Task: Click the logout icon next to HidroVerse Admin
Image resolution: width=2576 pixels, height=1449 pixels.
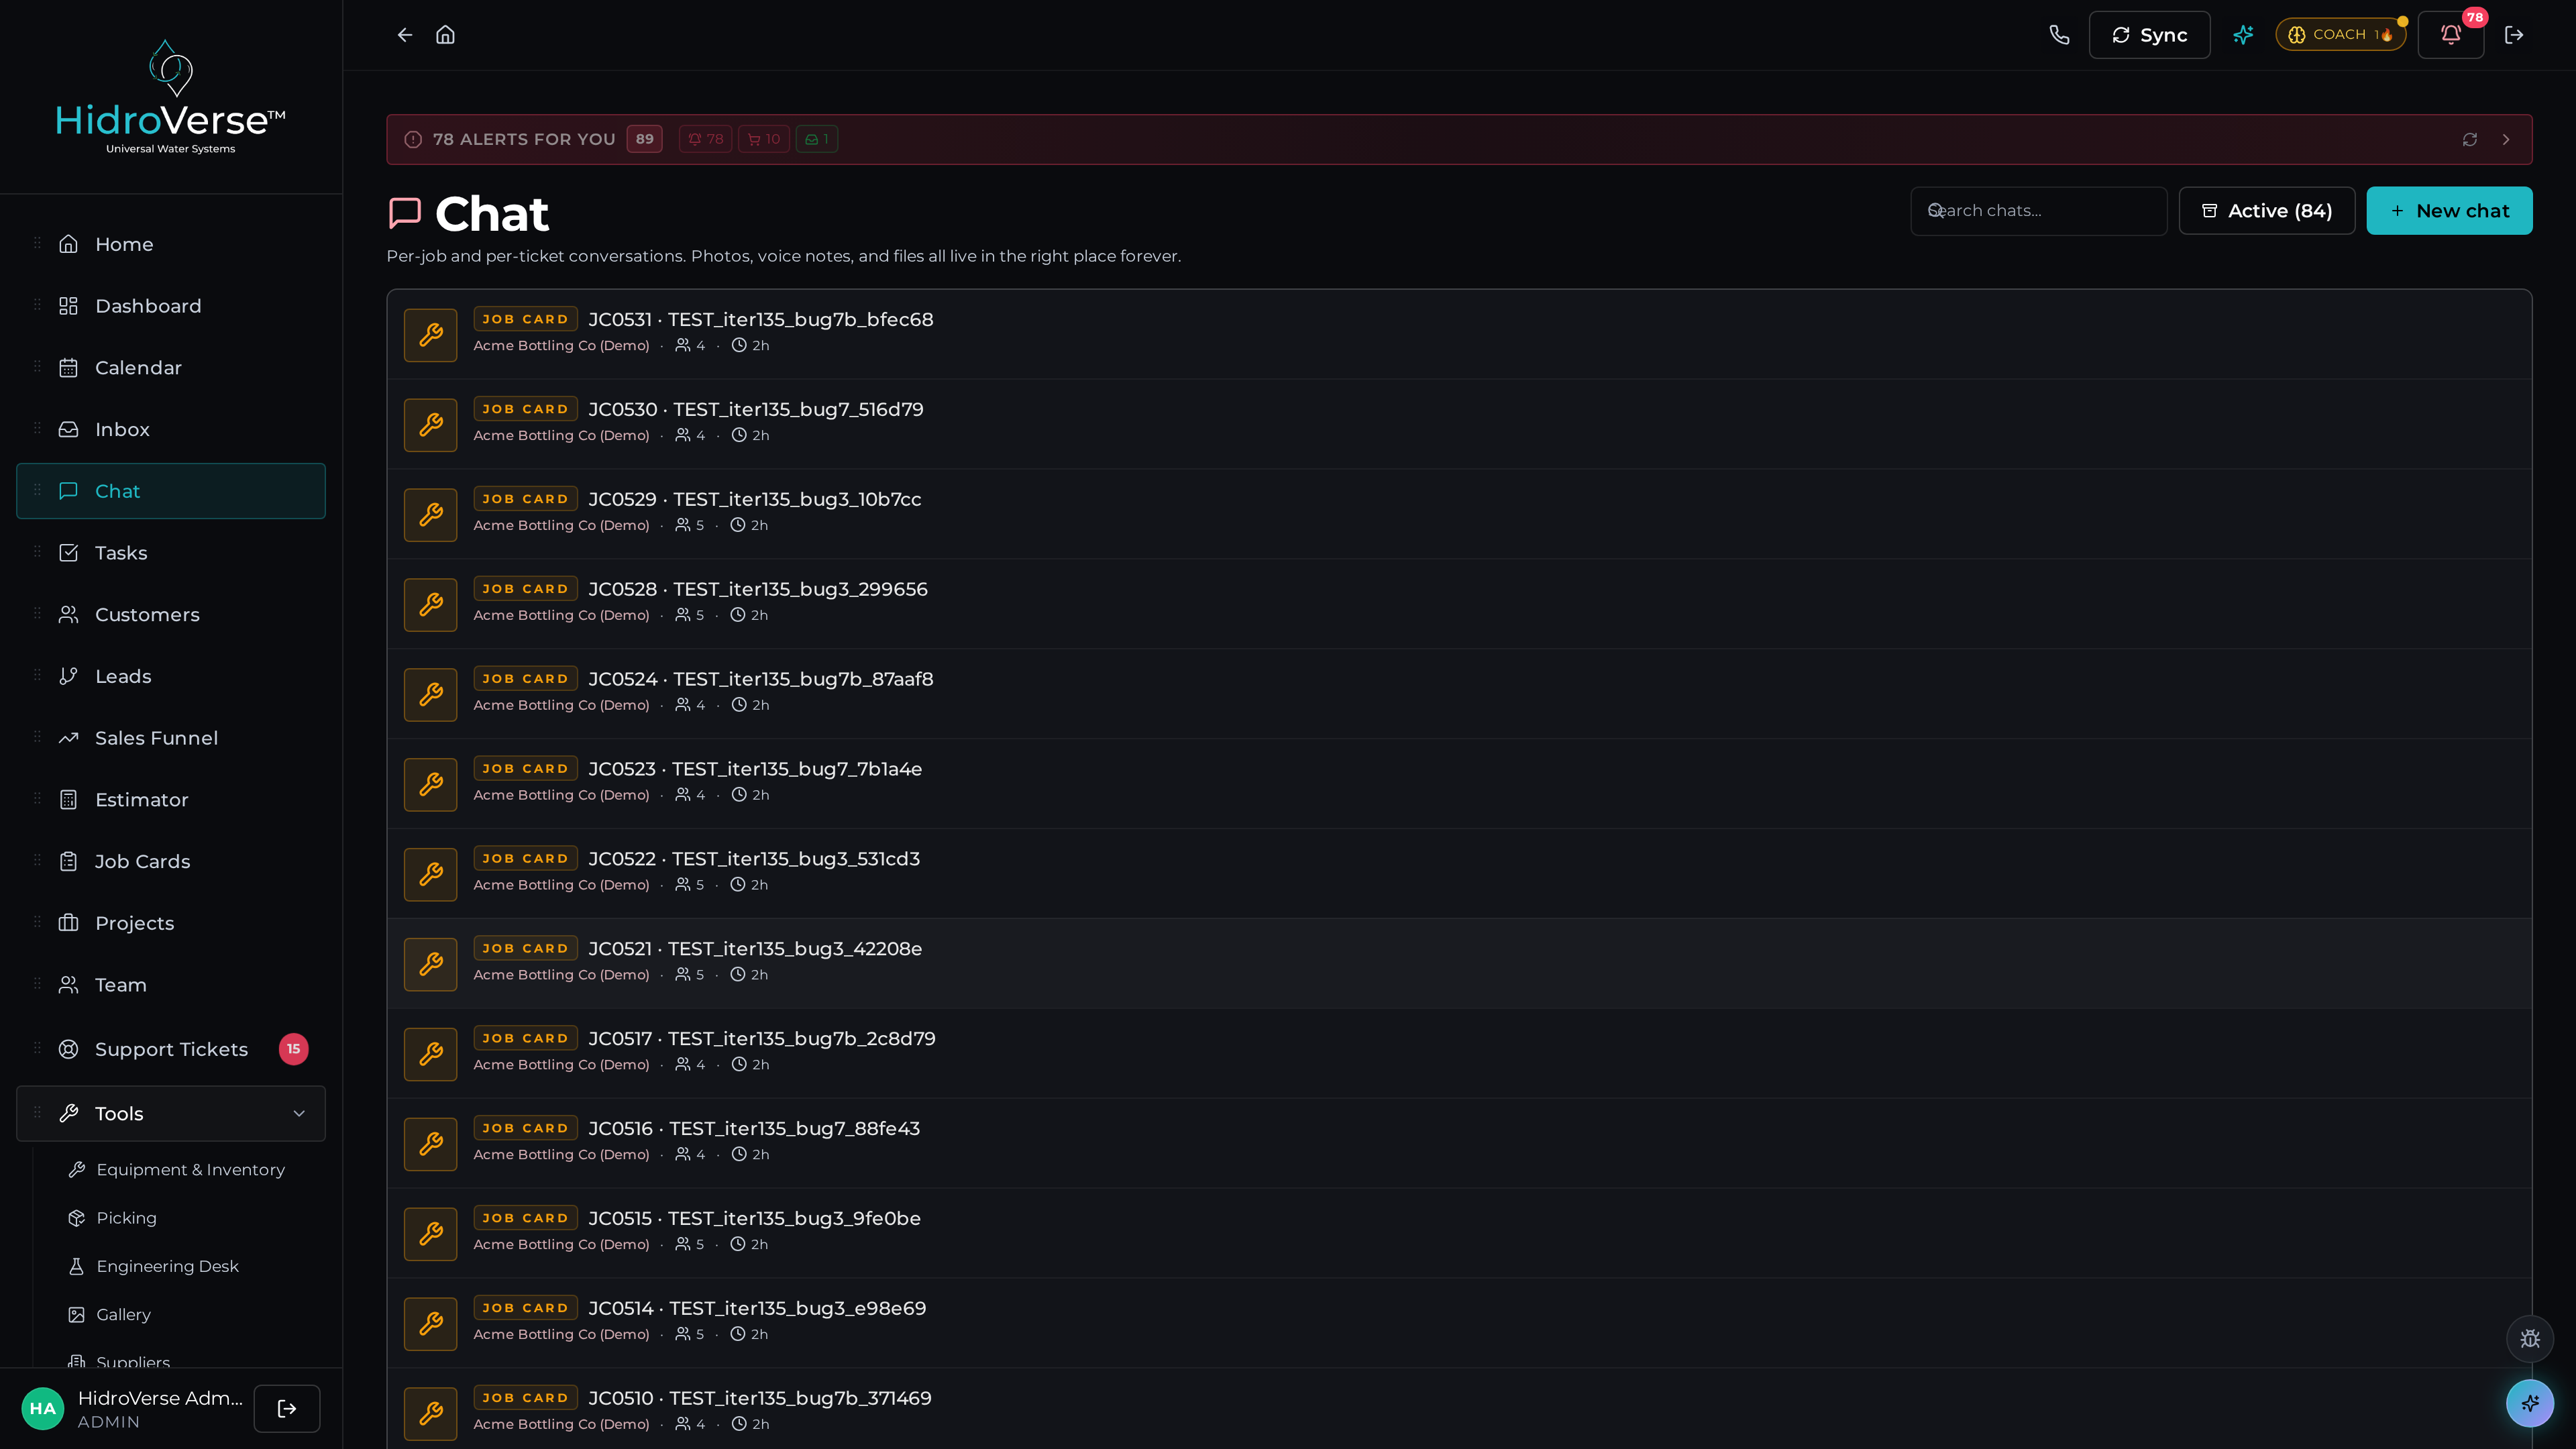Action: coord(287,1408)
